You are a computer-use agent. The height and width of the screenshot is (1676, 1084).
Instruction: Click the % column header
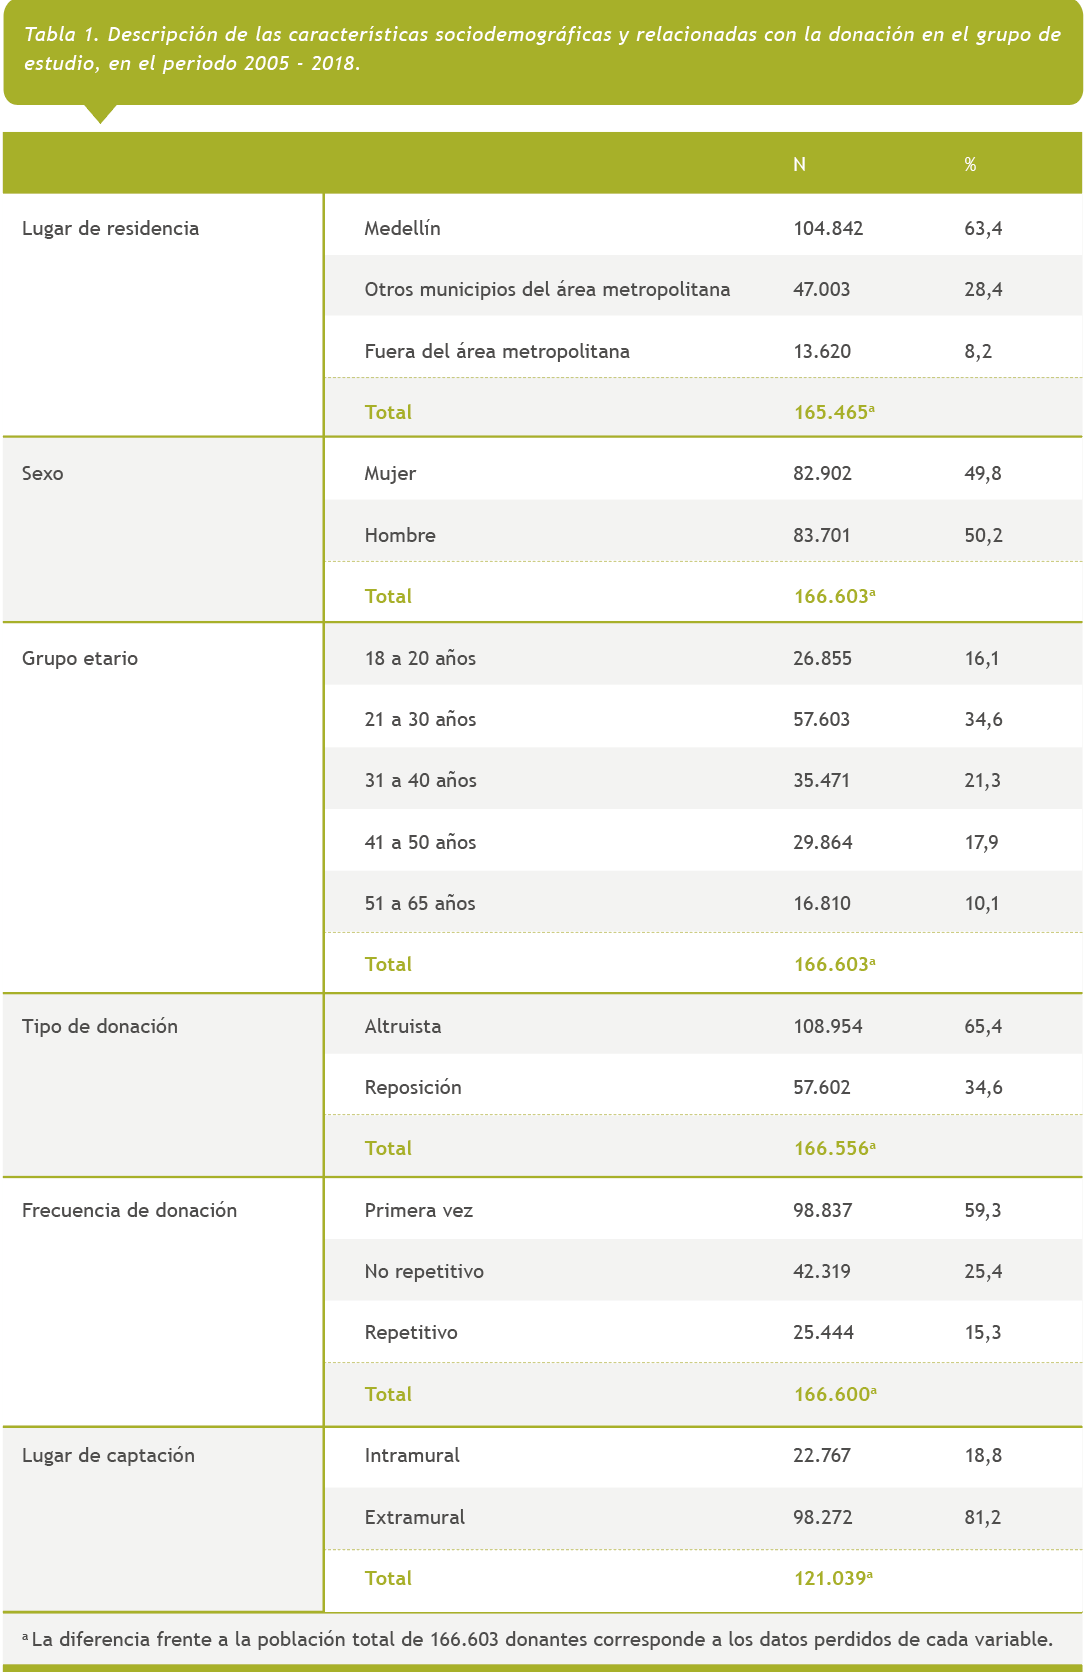click(970, 164)
